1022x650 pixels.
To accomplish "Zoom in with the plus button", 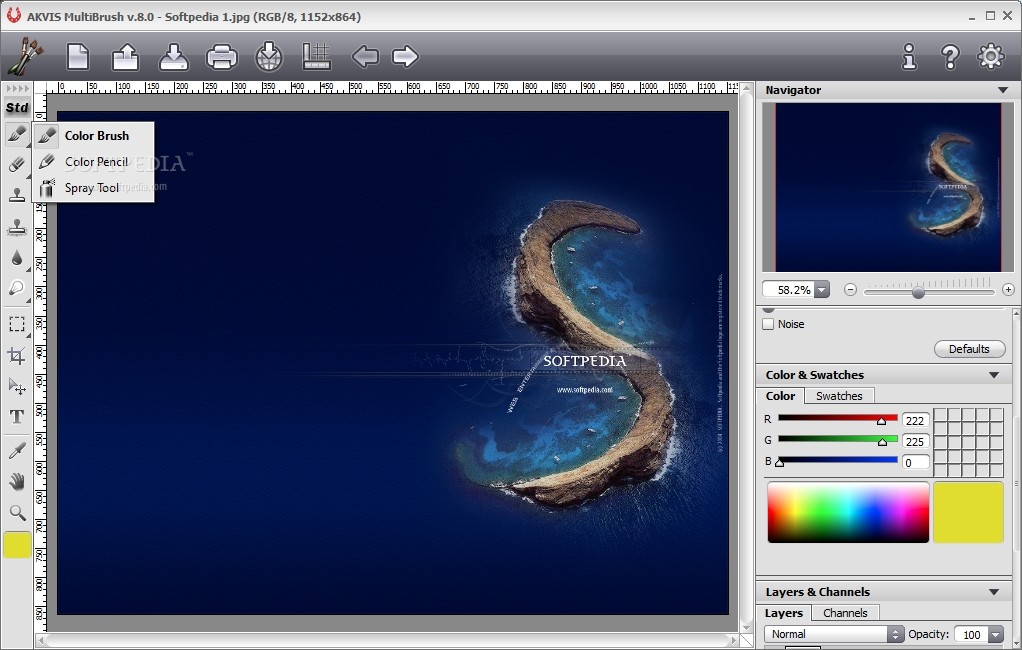I will point(1008,289).
